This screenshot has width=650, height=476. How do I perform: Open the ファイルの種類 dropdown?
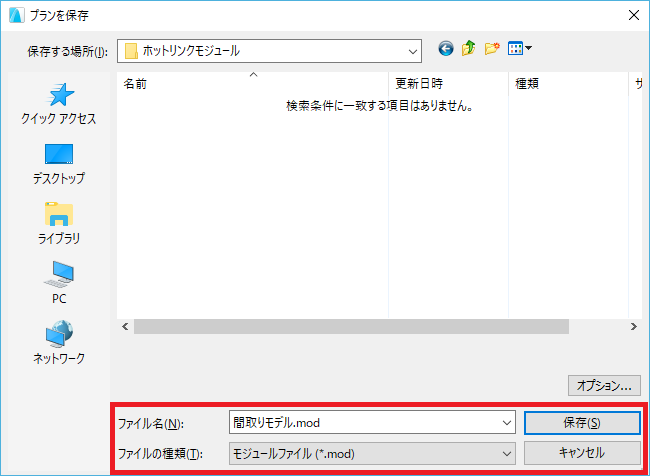[x=372, y=454]
